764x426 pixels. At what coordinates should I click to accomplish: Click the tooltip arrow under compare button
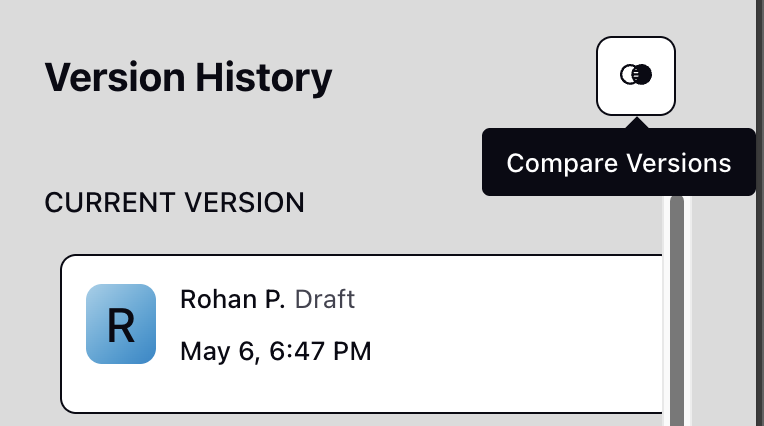636,123
